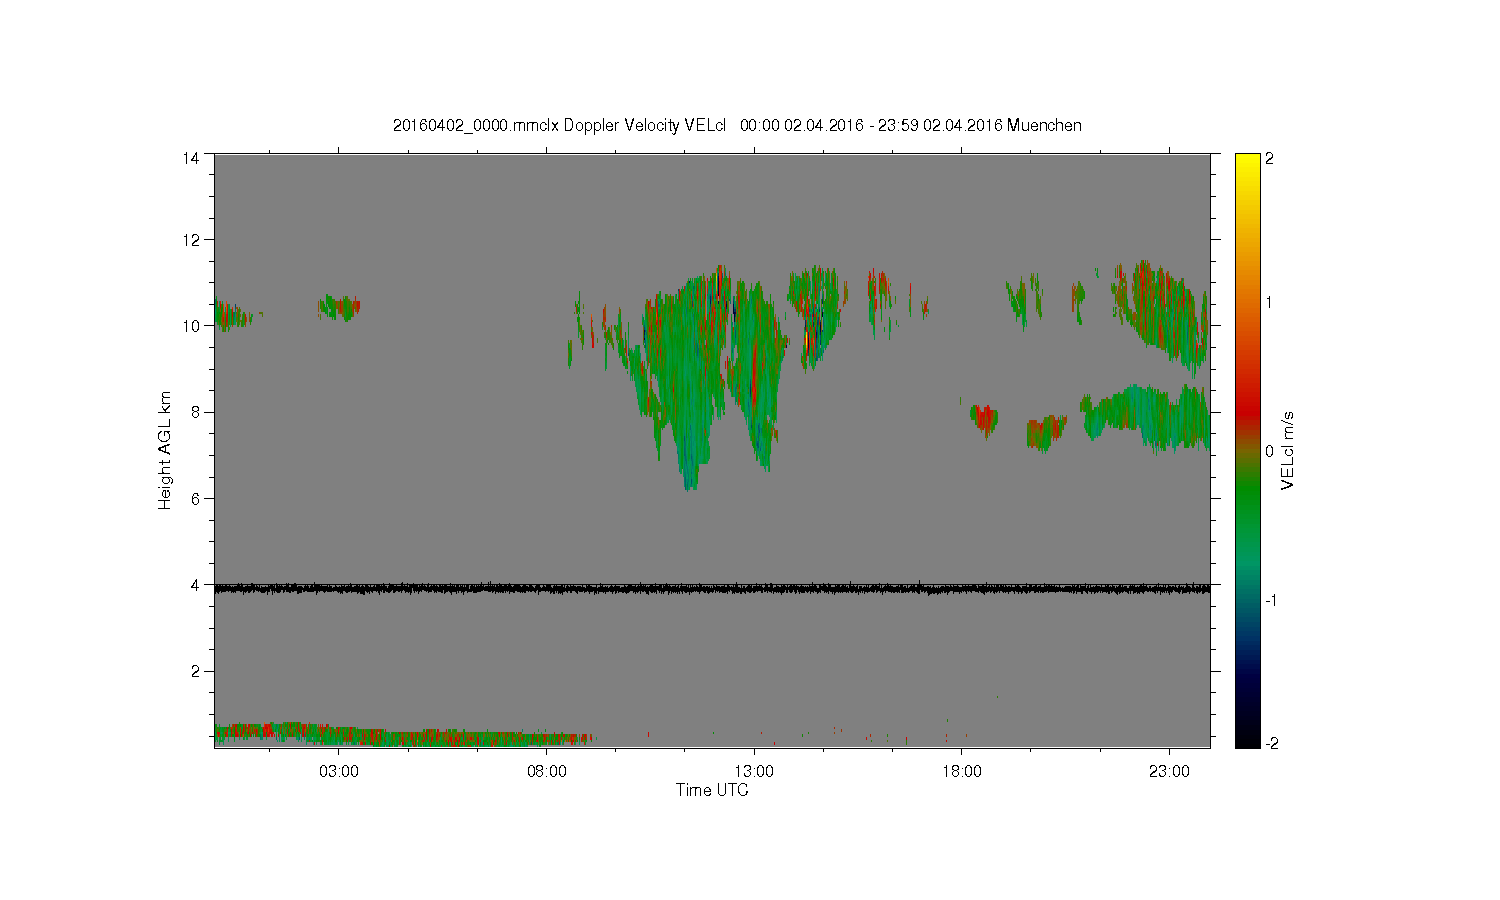Click the colorbar scale value 0
The width and height of the screenshot is (1500, 900).
pyautogui.click(x=1269, y=451)
